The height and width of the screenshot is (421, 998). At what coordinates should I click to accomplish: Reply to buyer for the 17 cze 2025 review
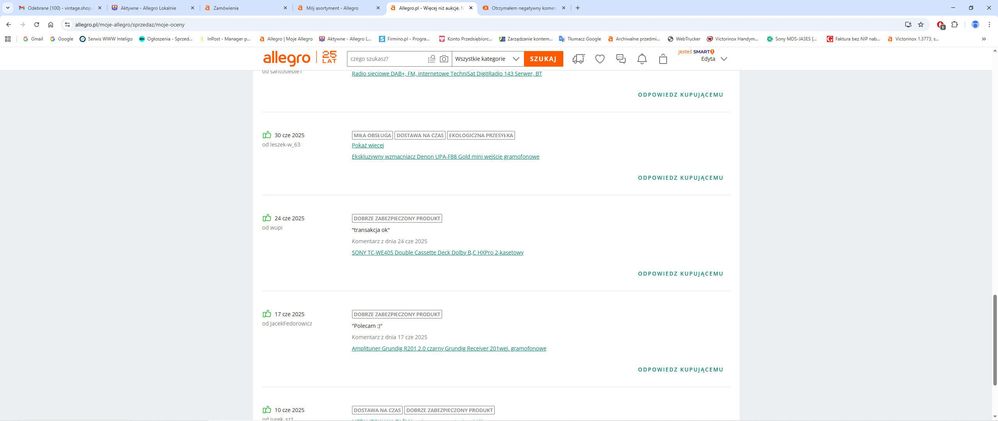click(x=680, y=369)
